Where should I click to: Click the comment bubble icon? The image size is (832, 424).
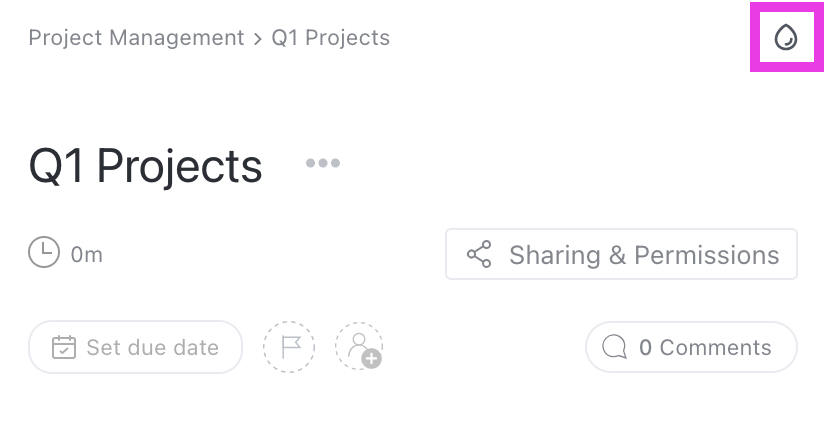pos(615,347)
